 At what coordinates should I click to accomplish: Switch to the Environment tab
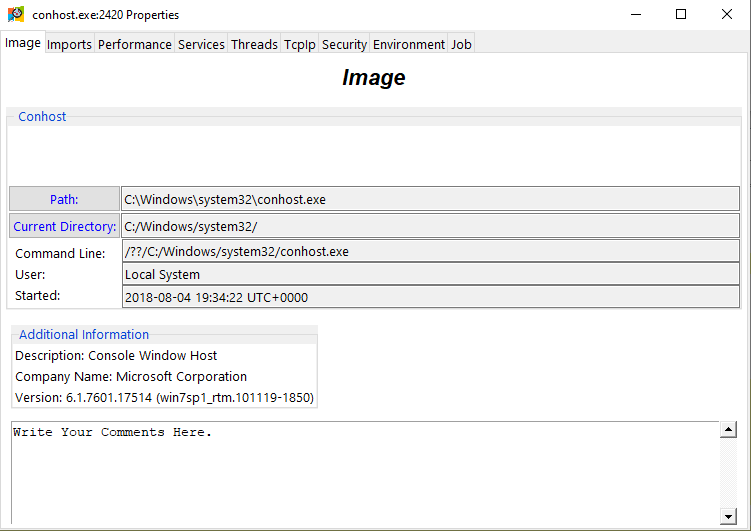(409, 45)
